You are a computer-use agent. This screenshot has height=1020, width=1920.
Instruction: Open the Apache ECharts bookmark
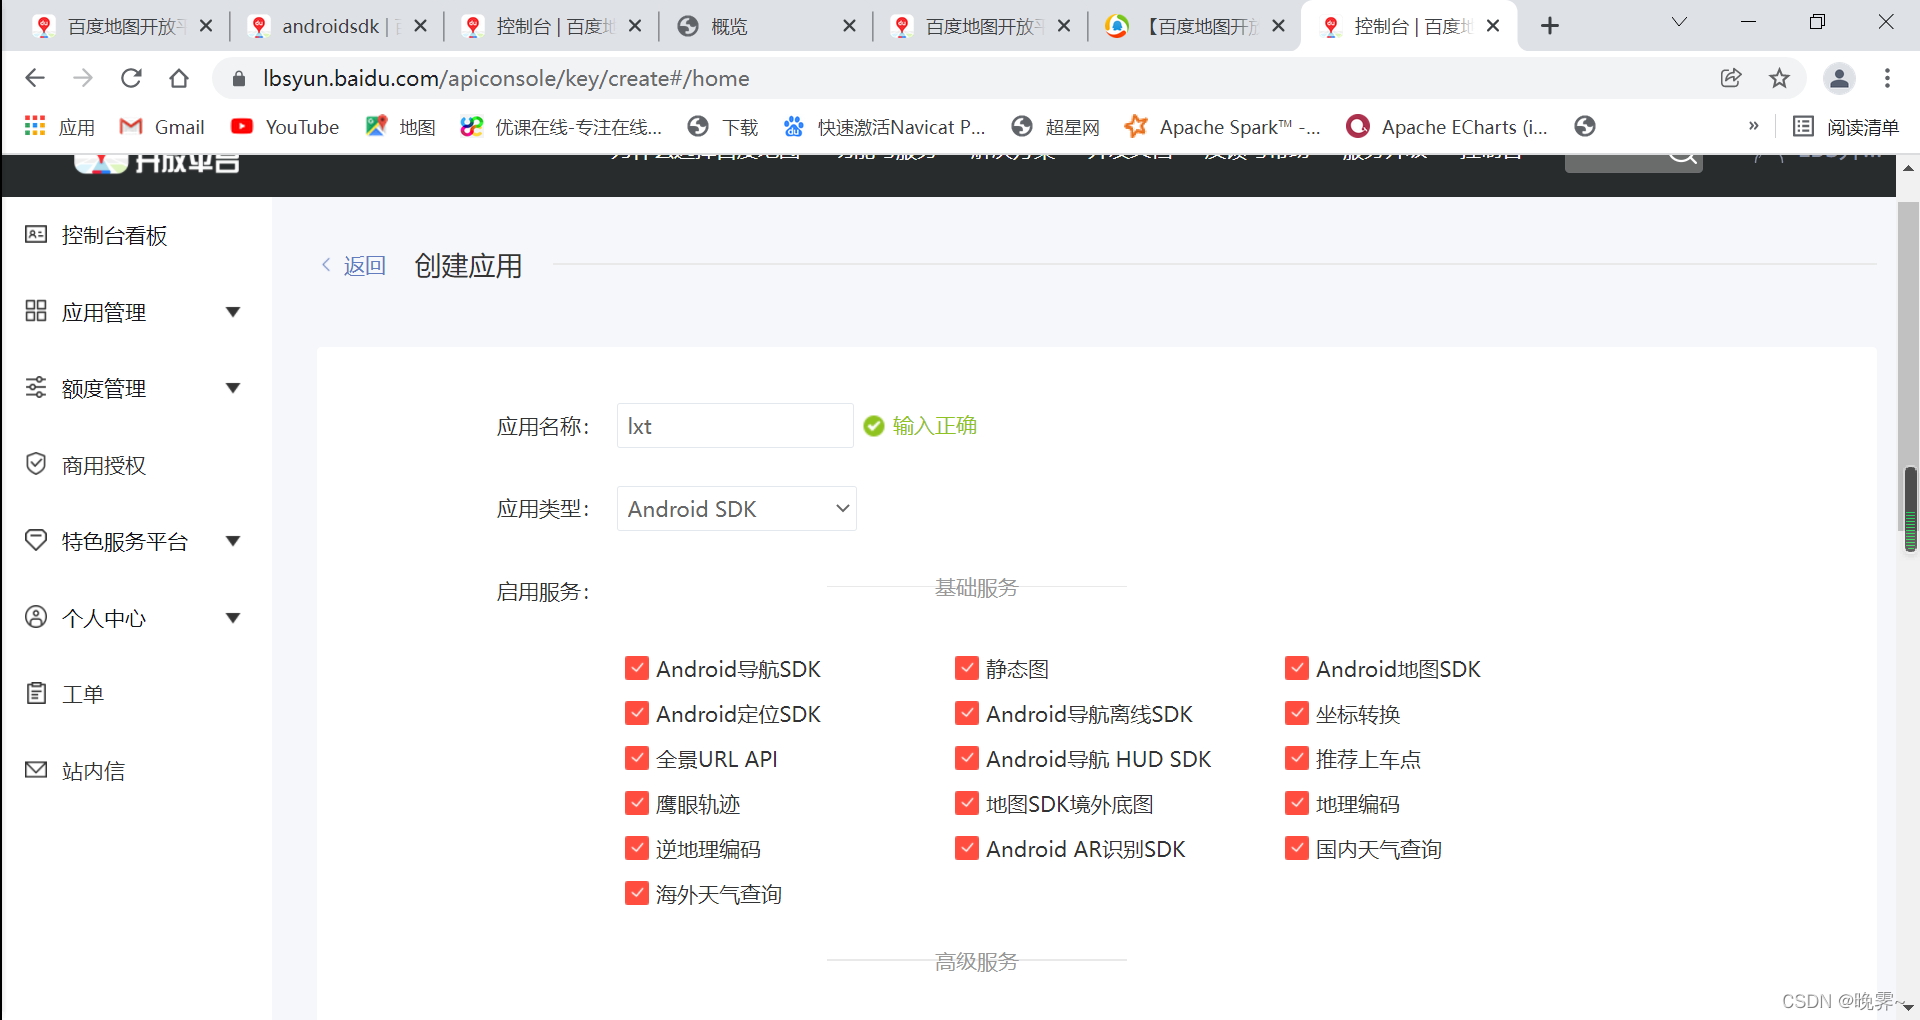click(1447, 127)
